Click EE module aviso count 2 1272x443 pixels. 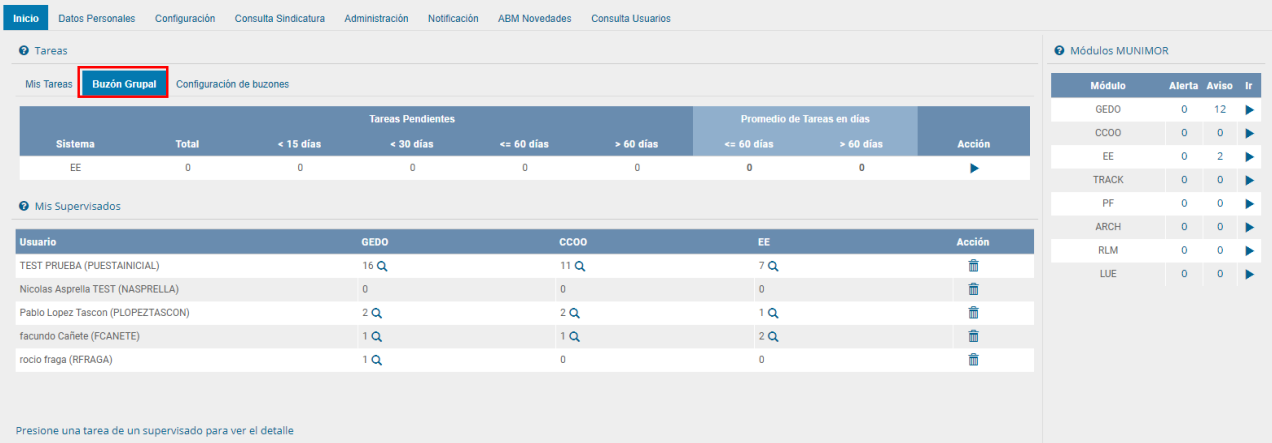click(x=1219, y=156)
